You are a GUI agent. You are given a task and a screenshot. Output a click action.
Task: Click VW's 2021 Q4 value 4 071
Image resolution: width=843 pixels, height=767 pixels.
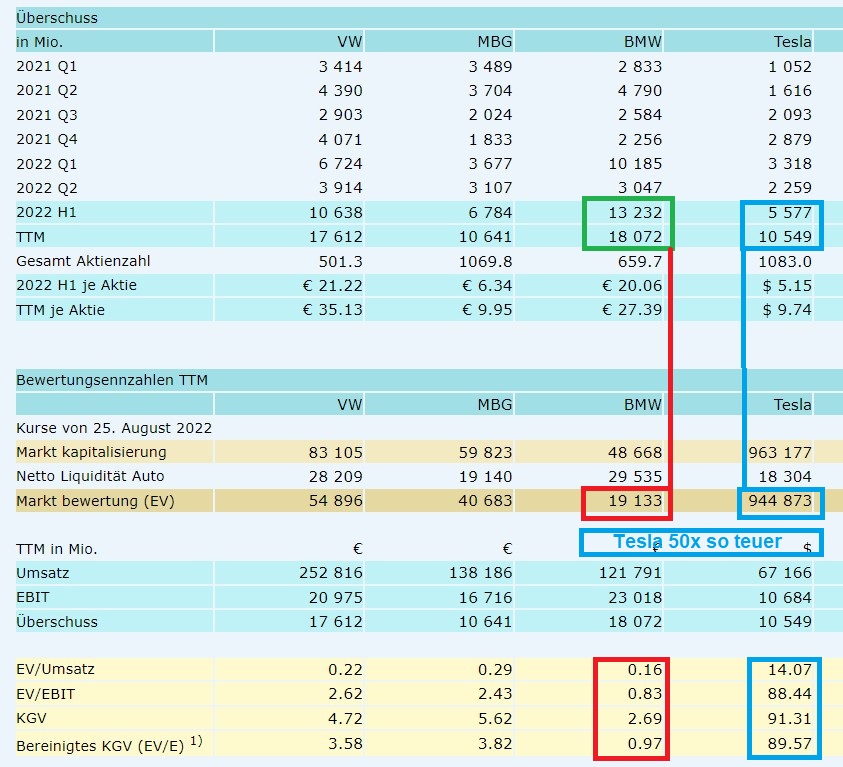coord(340,140)
